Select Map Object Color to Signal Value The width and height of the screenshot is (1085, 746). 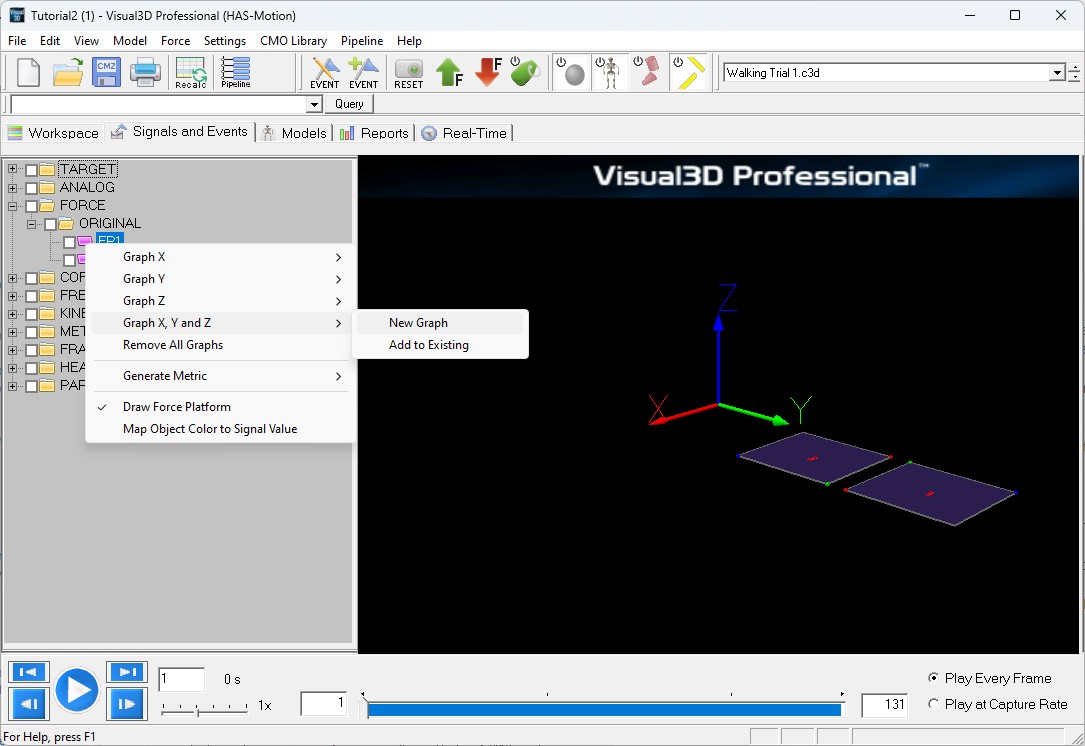(x=220, y=429)
